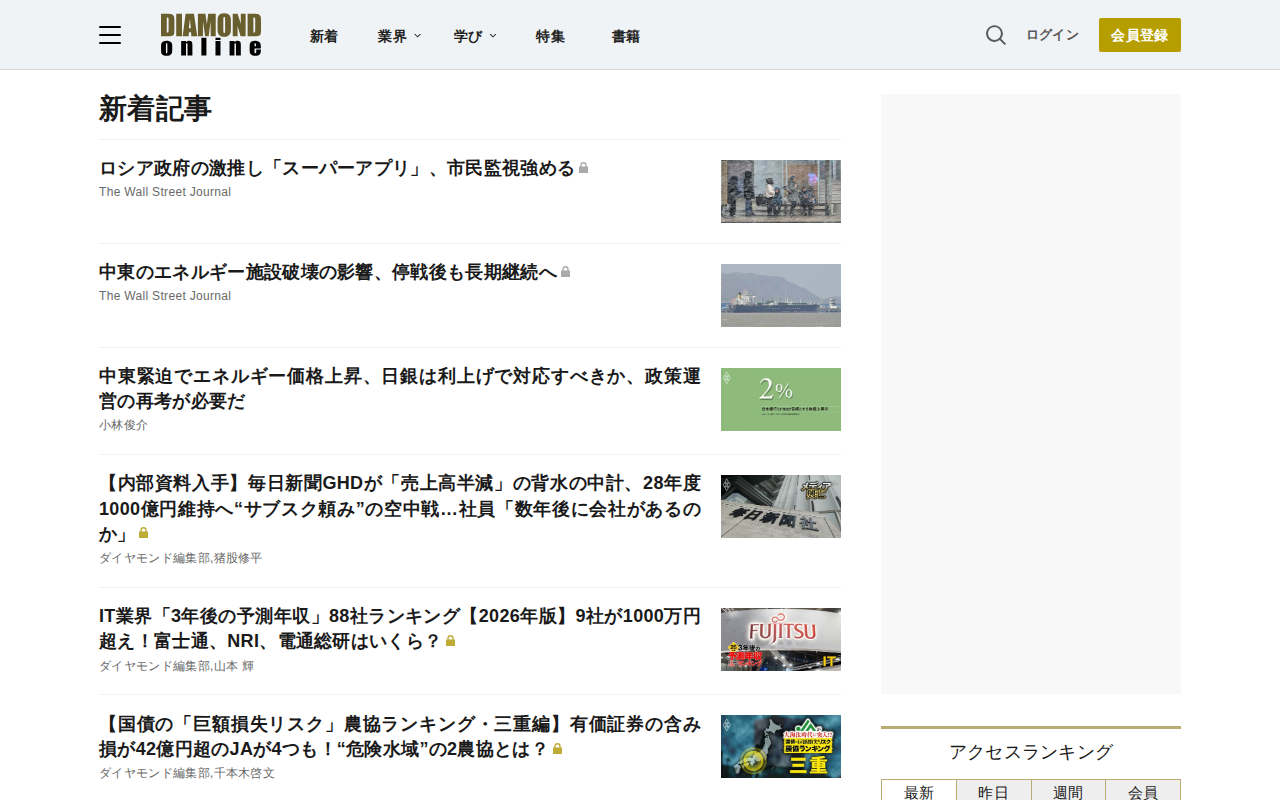Open the 特集 navigation item
This screenshot has height=800, width=1280.
tap(550, 36)
